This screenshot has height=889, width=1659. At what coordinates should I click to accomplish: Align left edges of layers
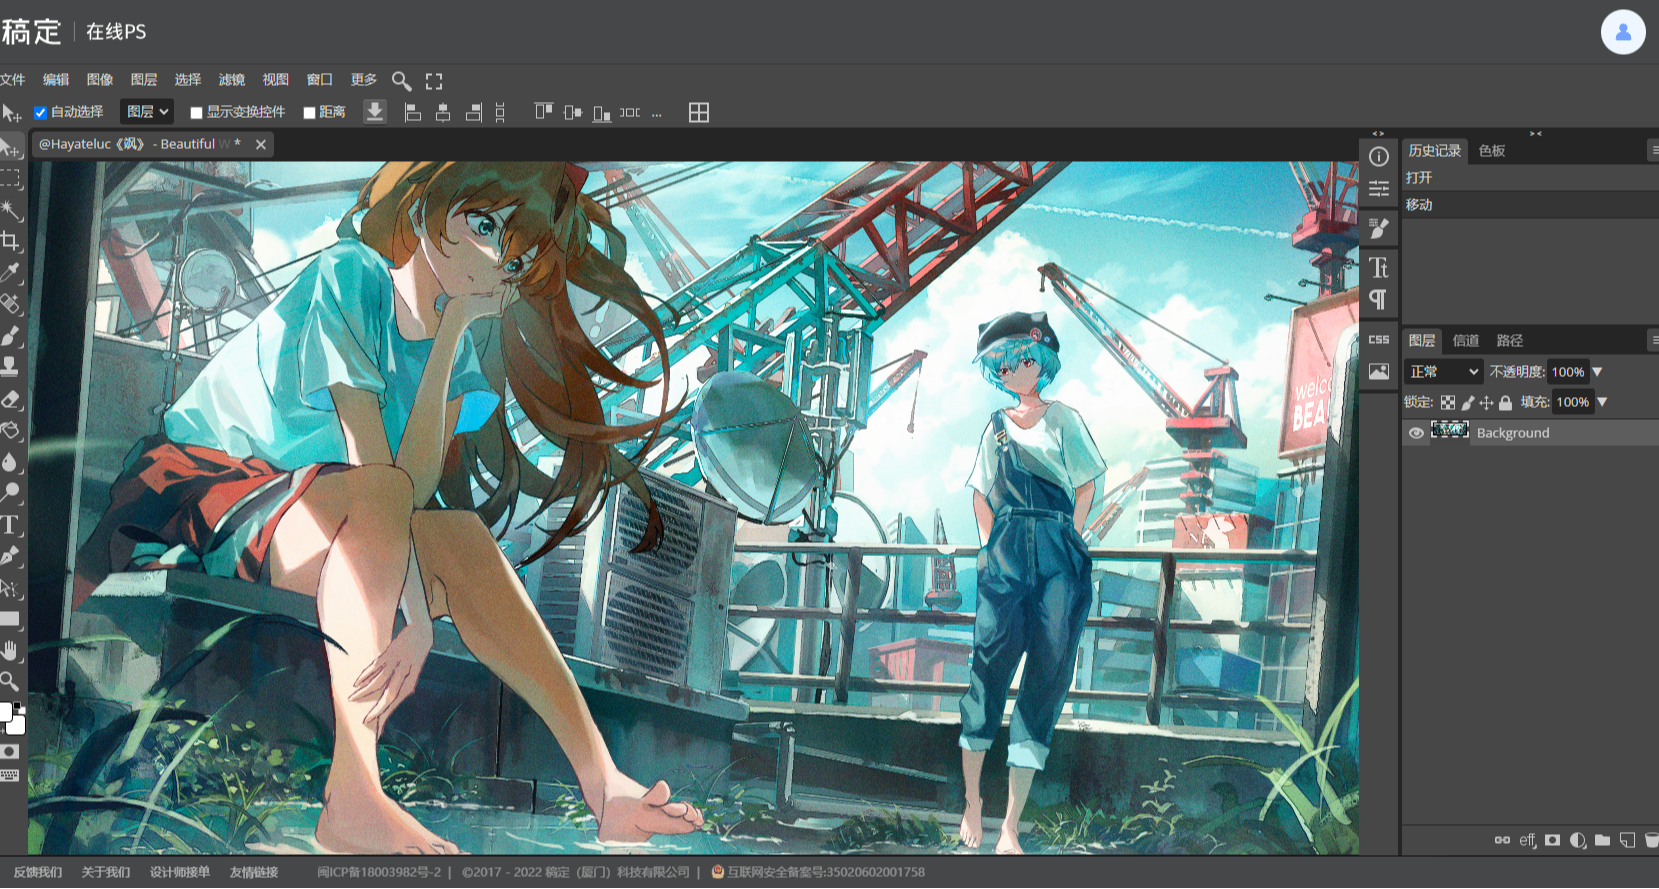click(412, 113)
